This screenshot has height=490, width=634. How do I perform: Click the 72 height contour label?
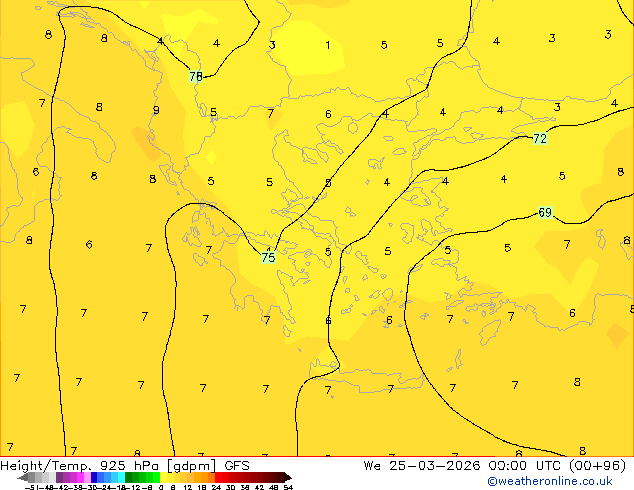point(540,139)
